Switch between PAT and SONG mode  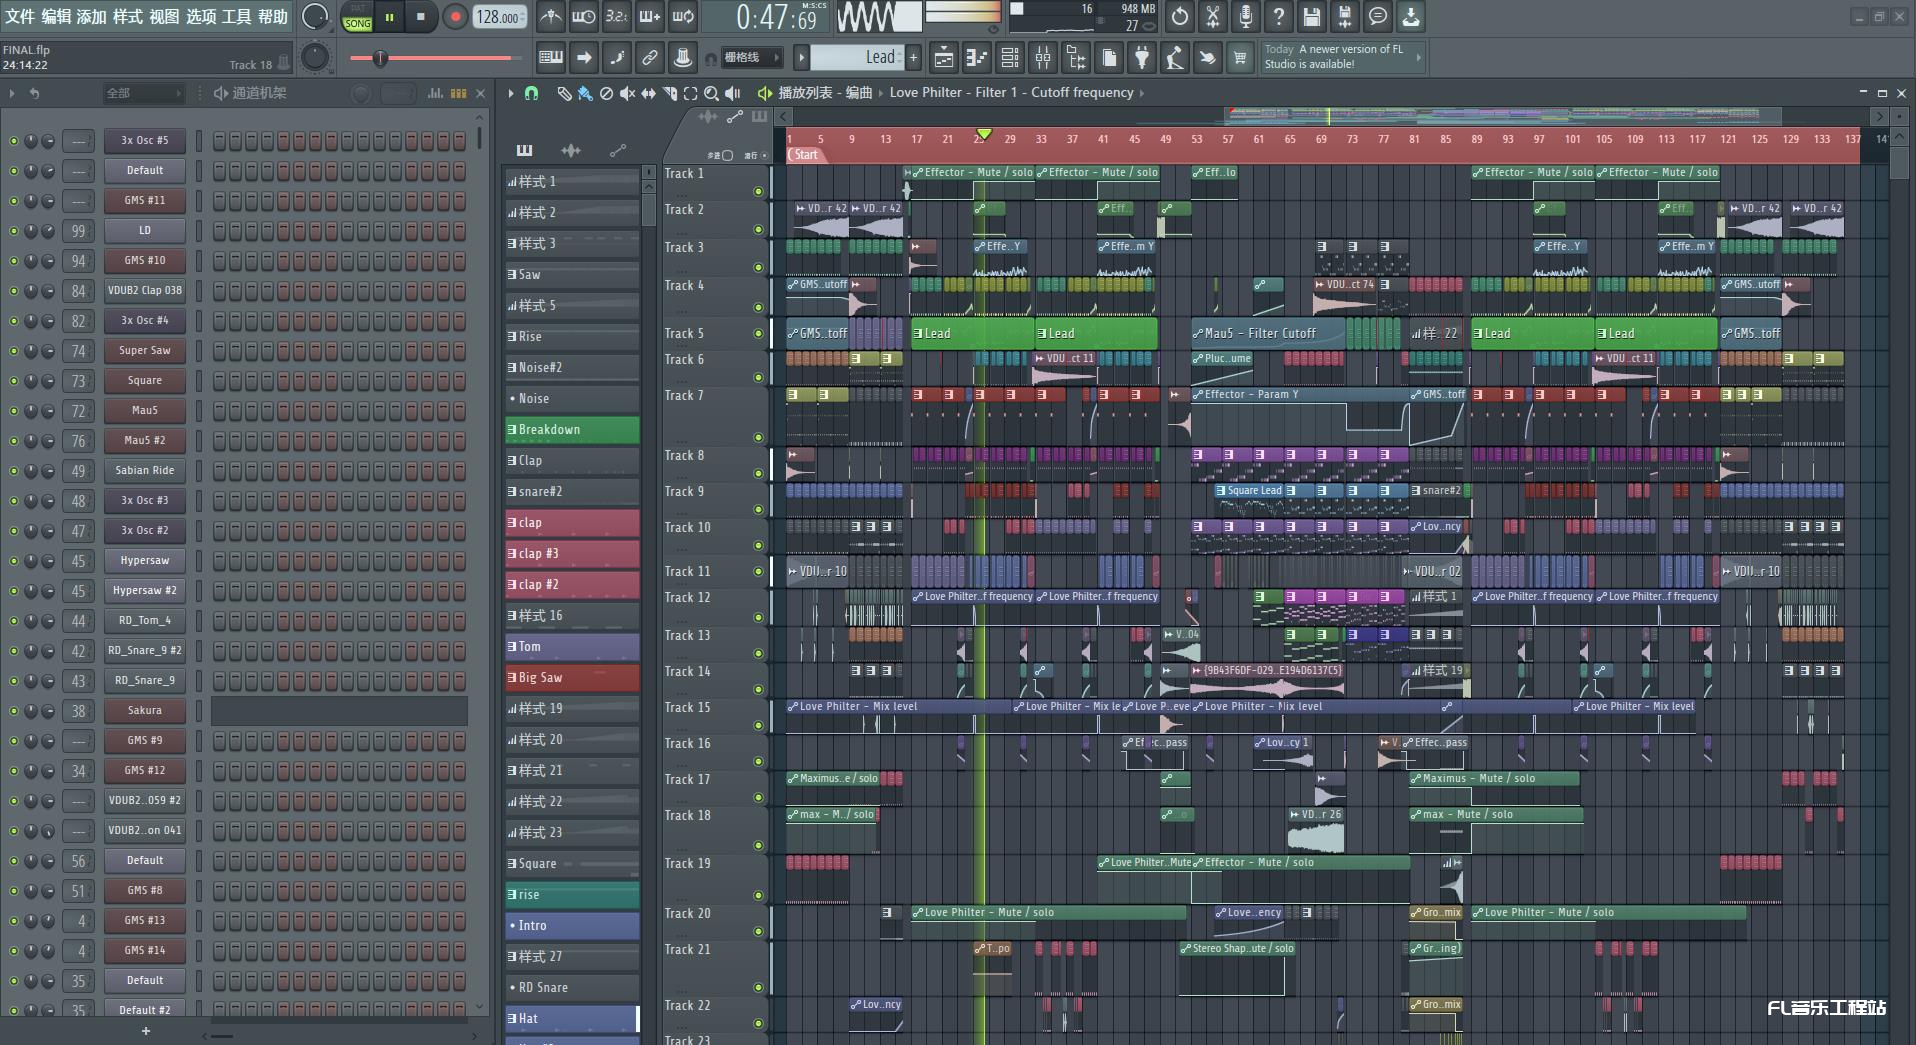click(x=358, y=17)
